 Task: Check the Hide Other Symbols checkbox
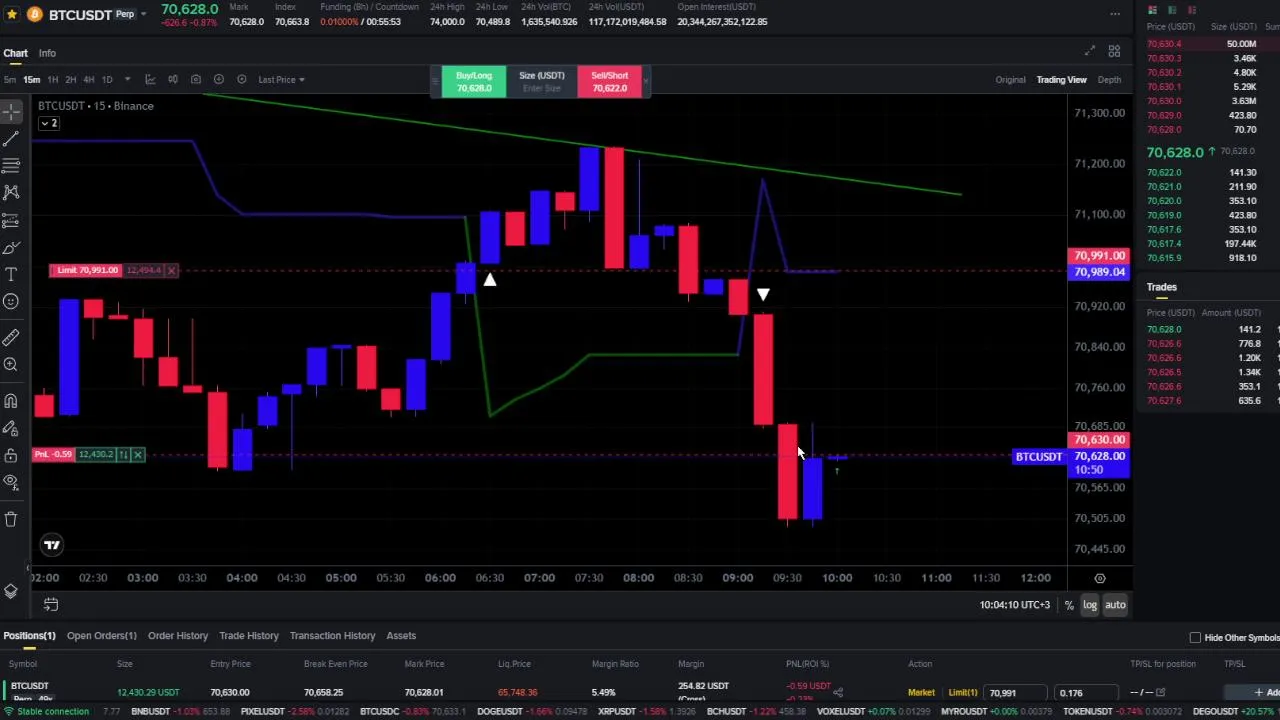tap(1195, 638)
